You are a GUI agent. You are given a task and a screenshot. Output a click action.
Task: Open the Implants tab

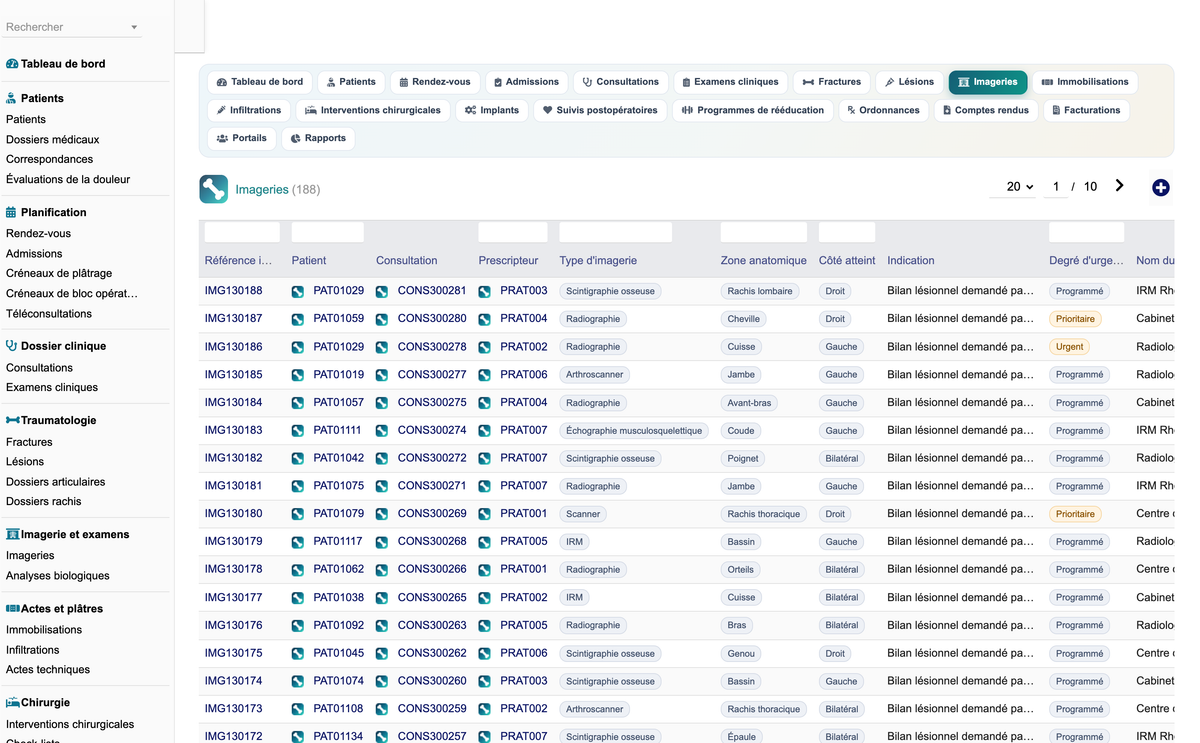491,110
